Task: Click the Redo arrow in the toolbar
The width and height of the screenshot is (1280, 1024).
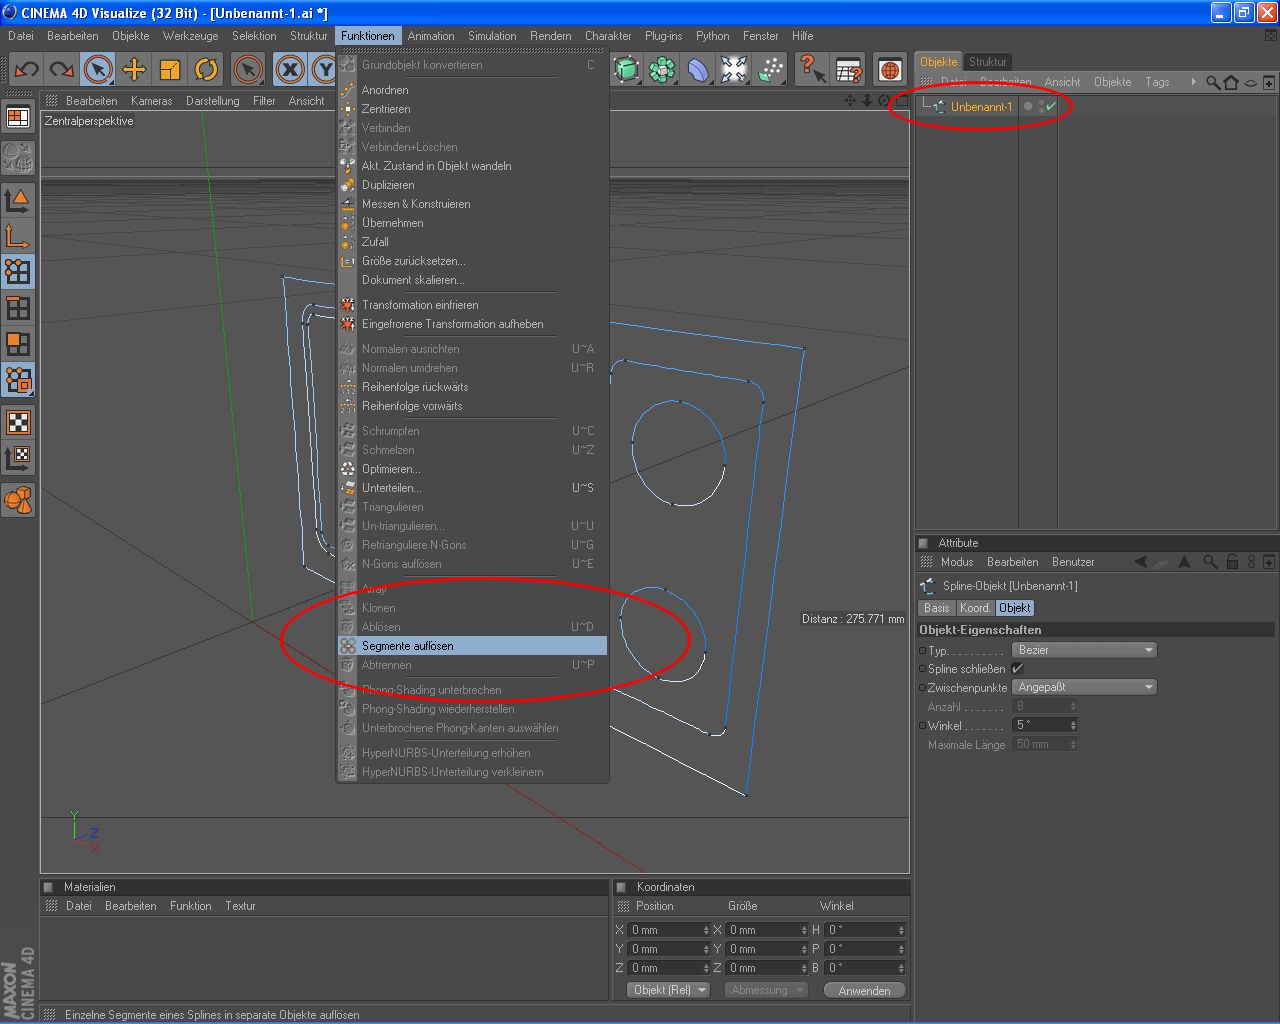Action: point(61,69)
